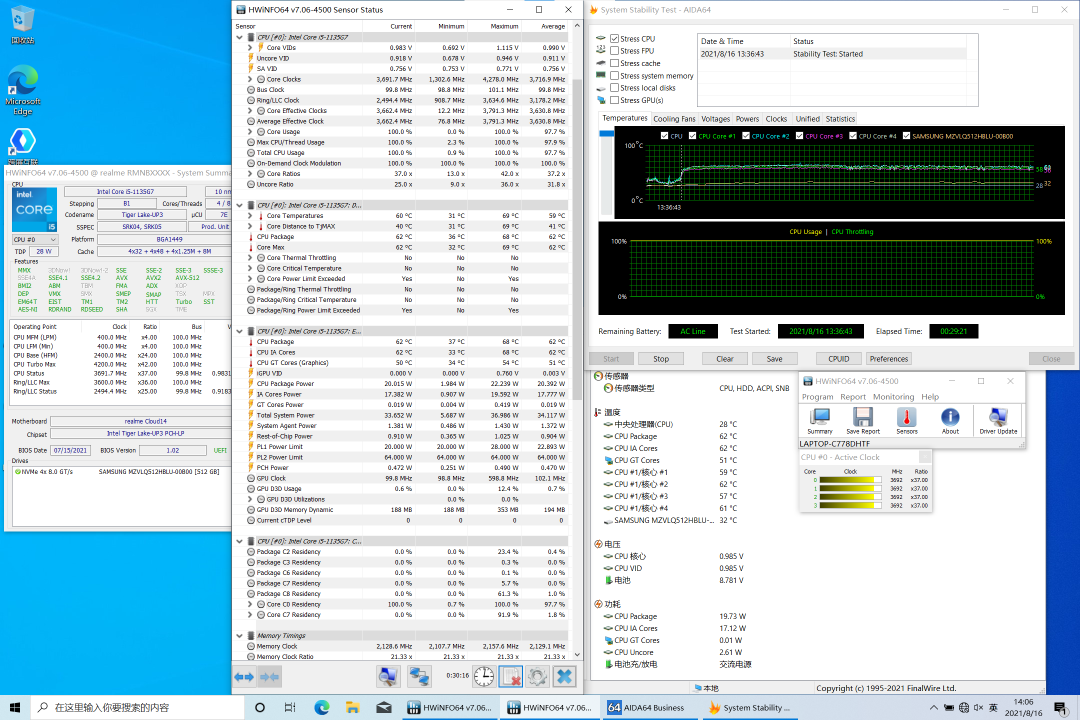1080x720 pixels.
Task: Click the Stop button in AIDA64
Action: pyautogui.click(x=661, y=359)
